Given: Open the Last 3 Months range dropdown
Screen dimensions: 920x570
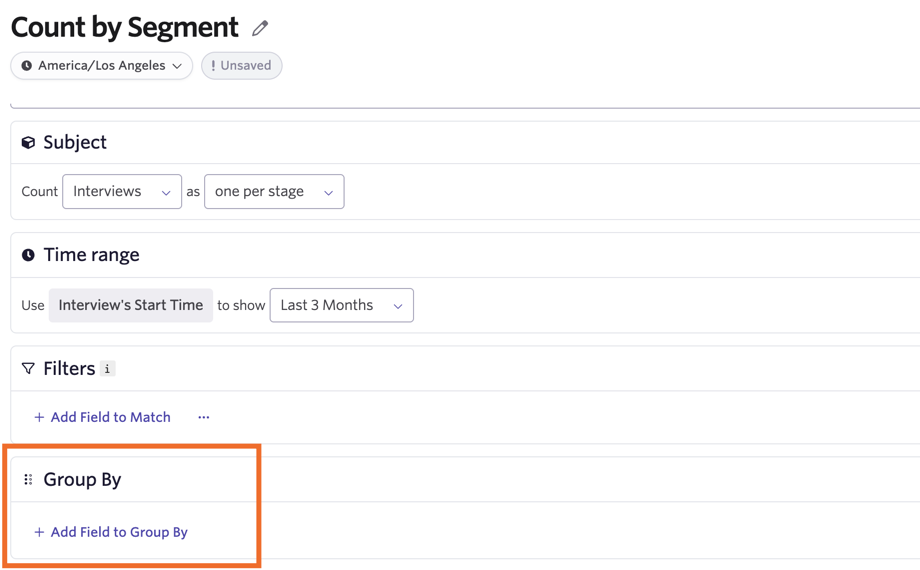Looking at the screenshot, I should click(x=341, y=305).
